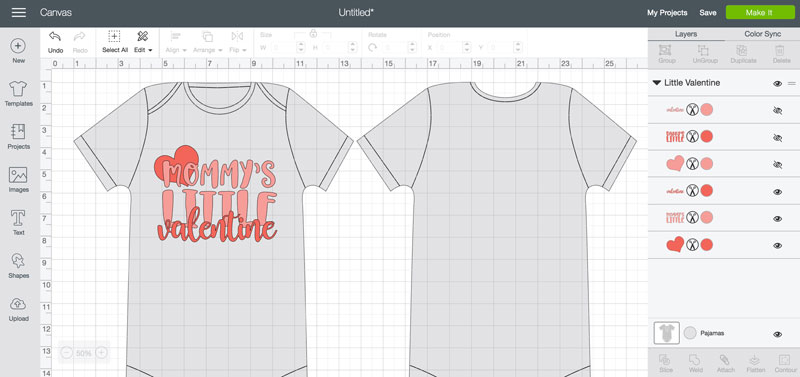Open the Images library
This screenshot has height=377, width=800.
point(18,180)
